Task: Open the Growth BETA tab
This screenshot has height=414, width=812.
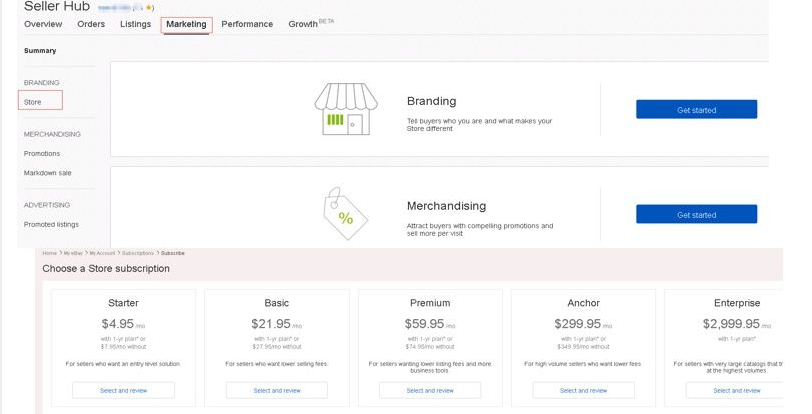Action: (311, 24)
